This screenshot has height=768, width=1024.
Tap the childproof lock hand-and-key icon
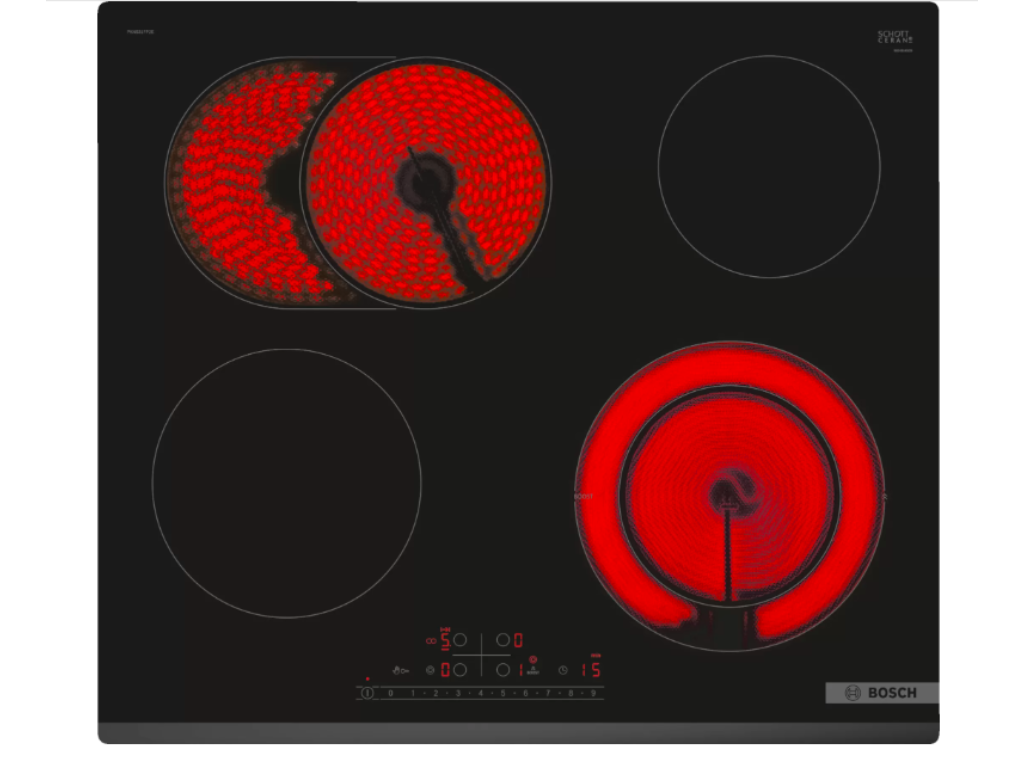(400, 670)
